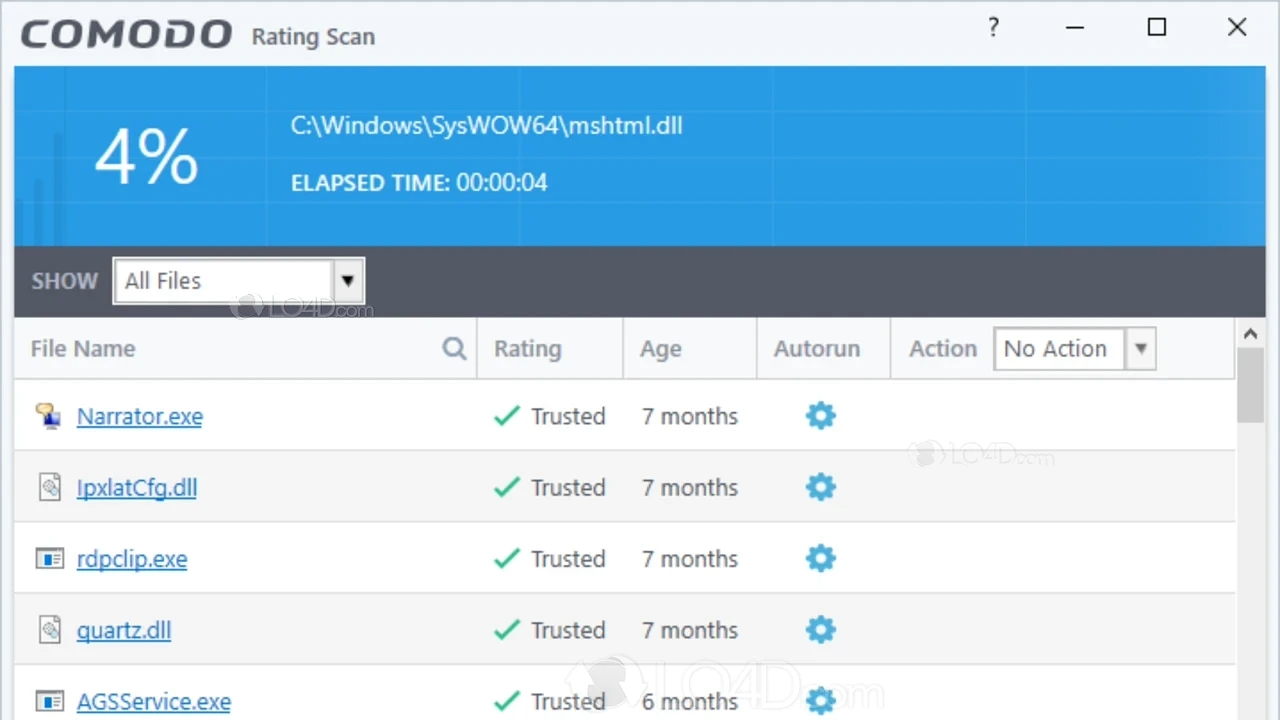Viewport: 1280px width, 720px height.
Task: Click the question mark help icon
Action: coord(993,28)
